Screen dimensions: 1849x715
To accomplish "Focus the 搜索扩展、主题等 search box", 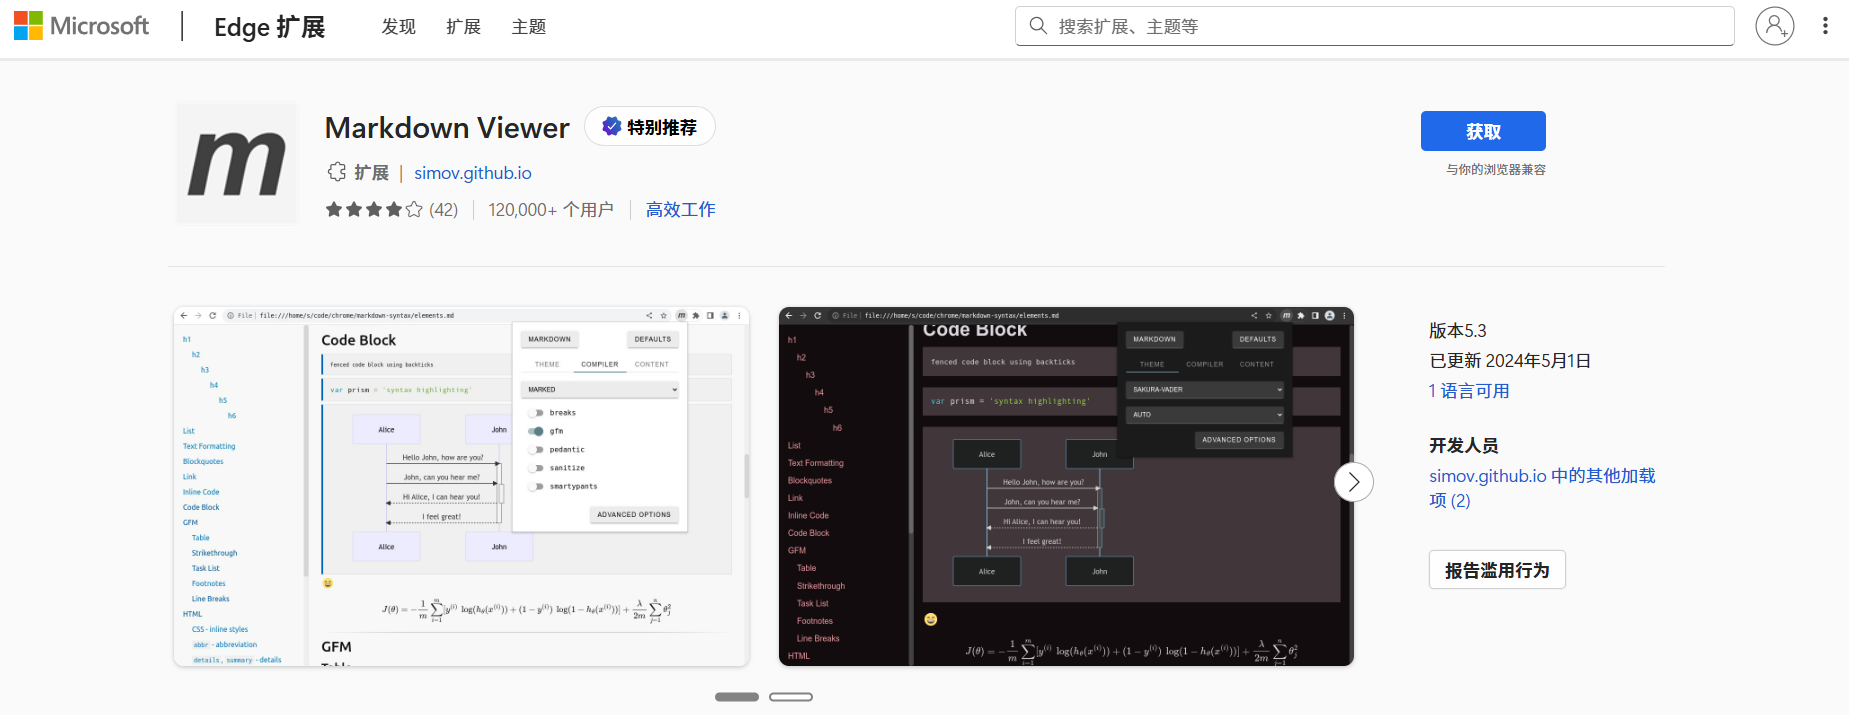I will pyautogui.click(x=1375, y=26).
